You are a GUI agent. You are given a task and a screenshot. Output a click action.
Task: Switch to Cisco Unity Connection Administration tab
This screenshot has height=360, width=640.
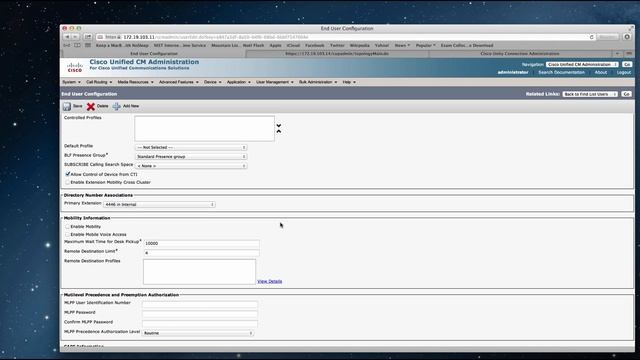520,53
